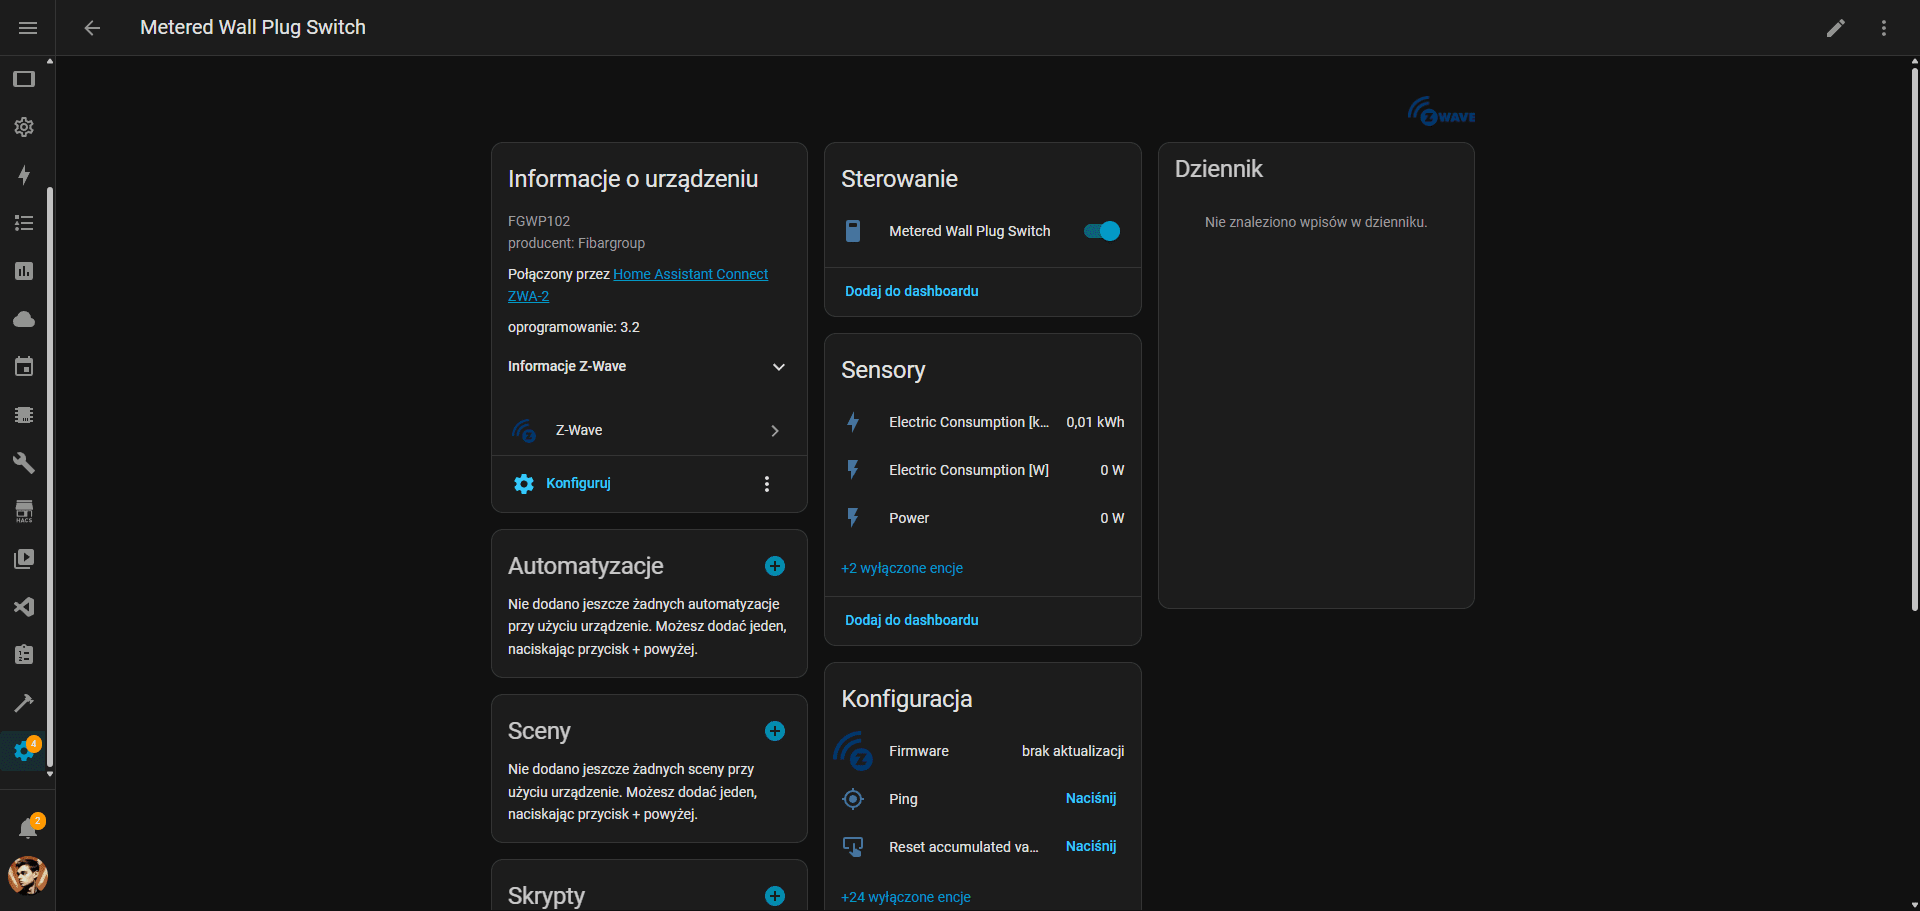Open three-dot menu beside Konfiguruj

[x=766, y=484]
